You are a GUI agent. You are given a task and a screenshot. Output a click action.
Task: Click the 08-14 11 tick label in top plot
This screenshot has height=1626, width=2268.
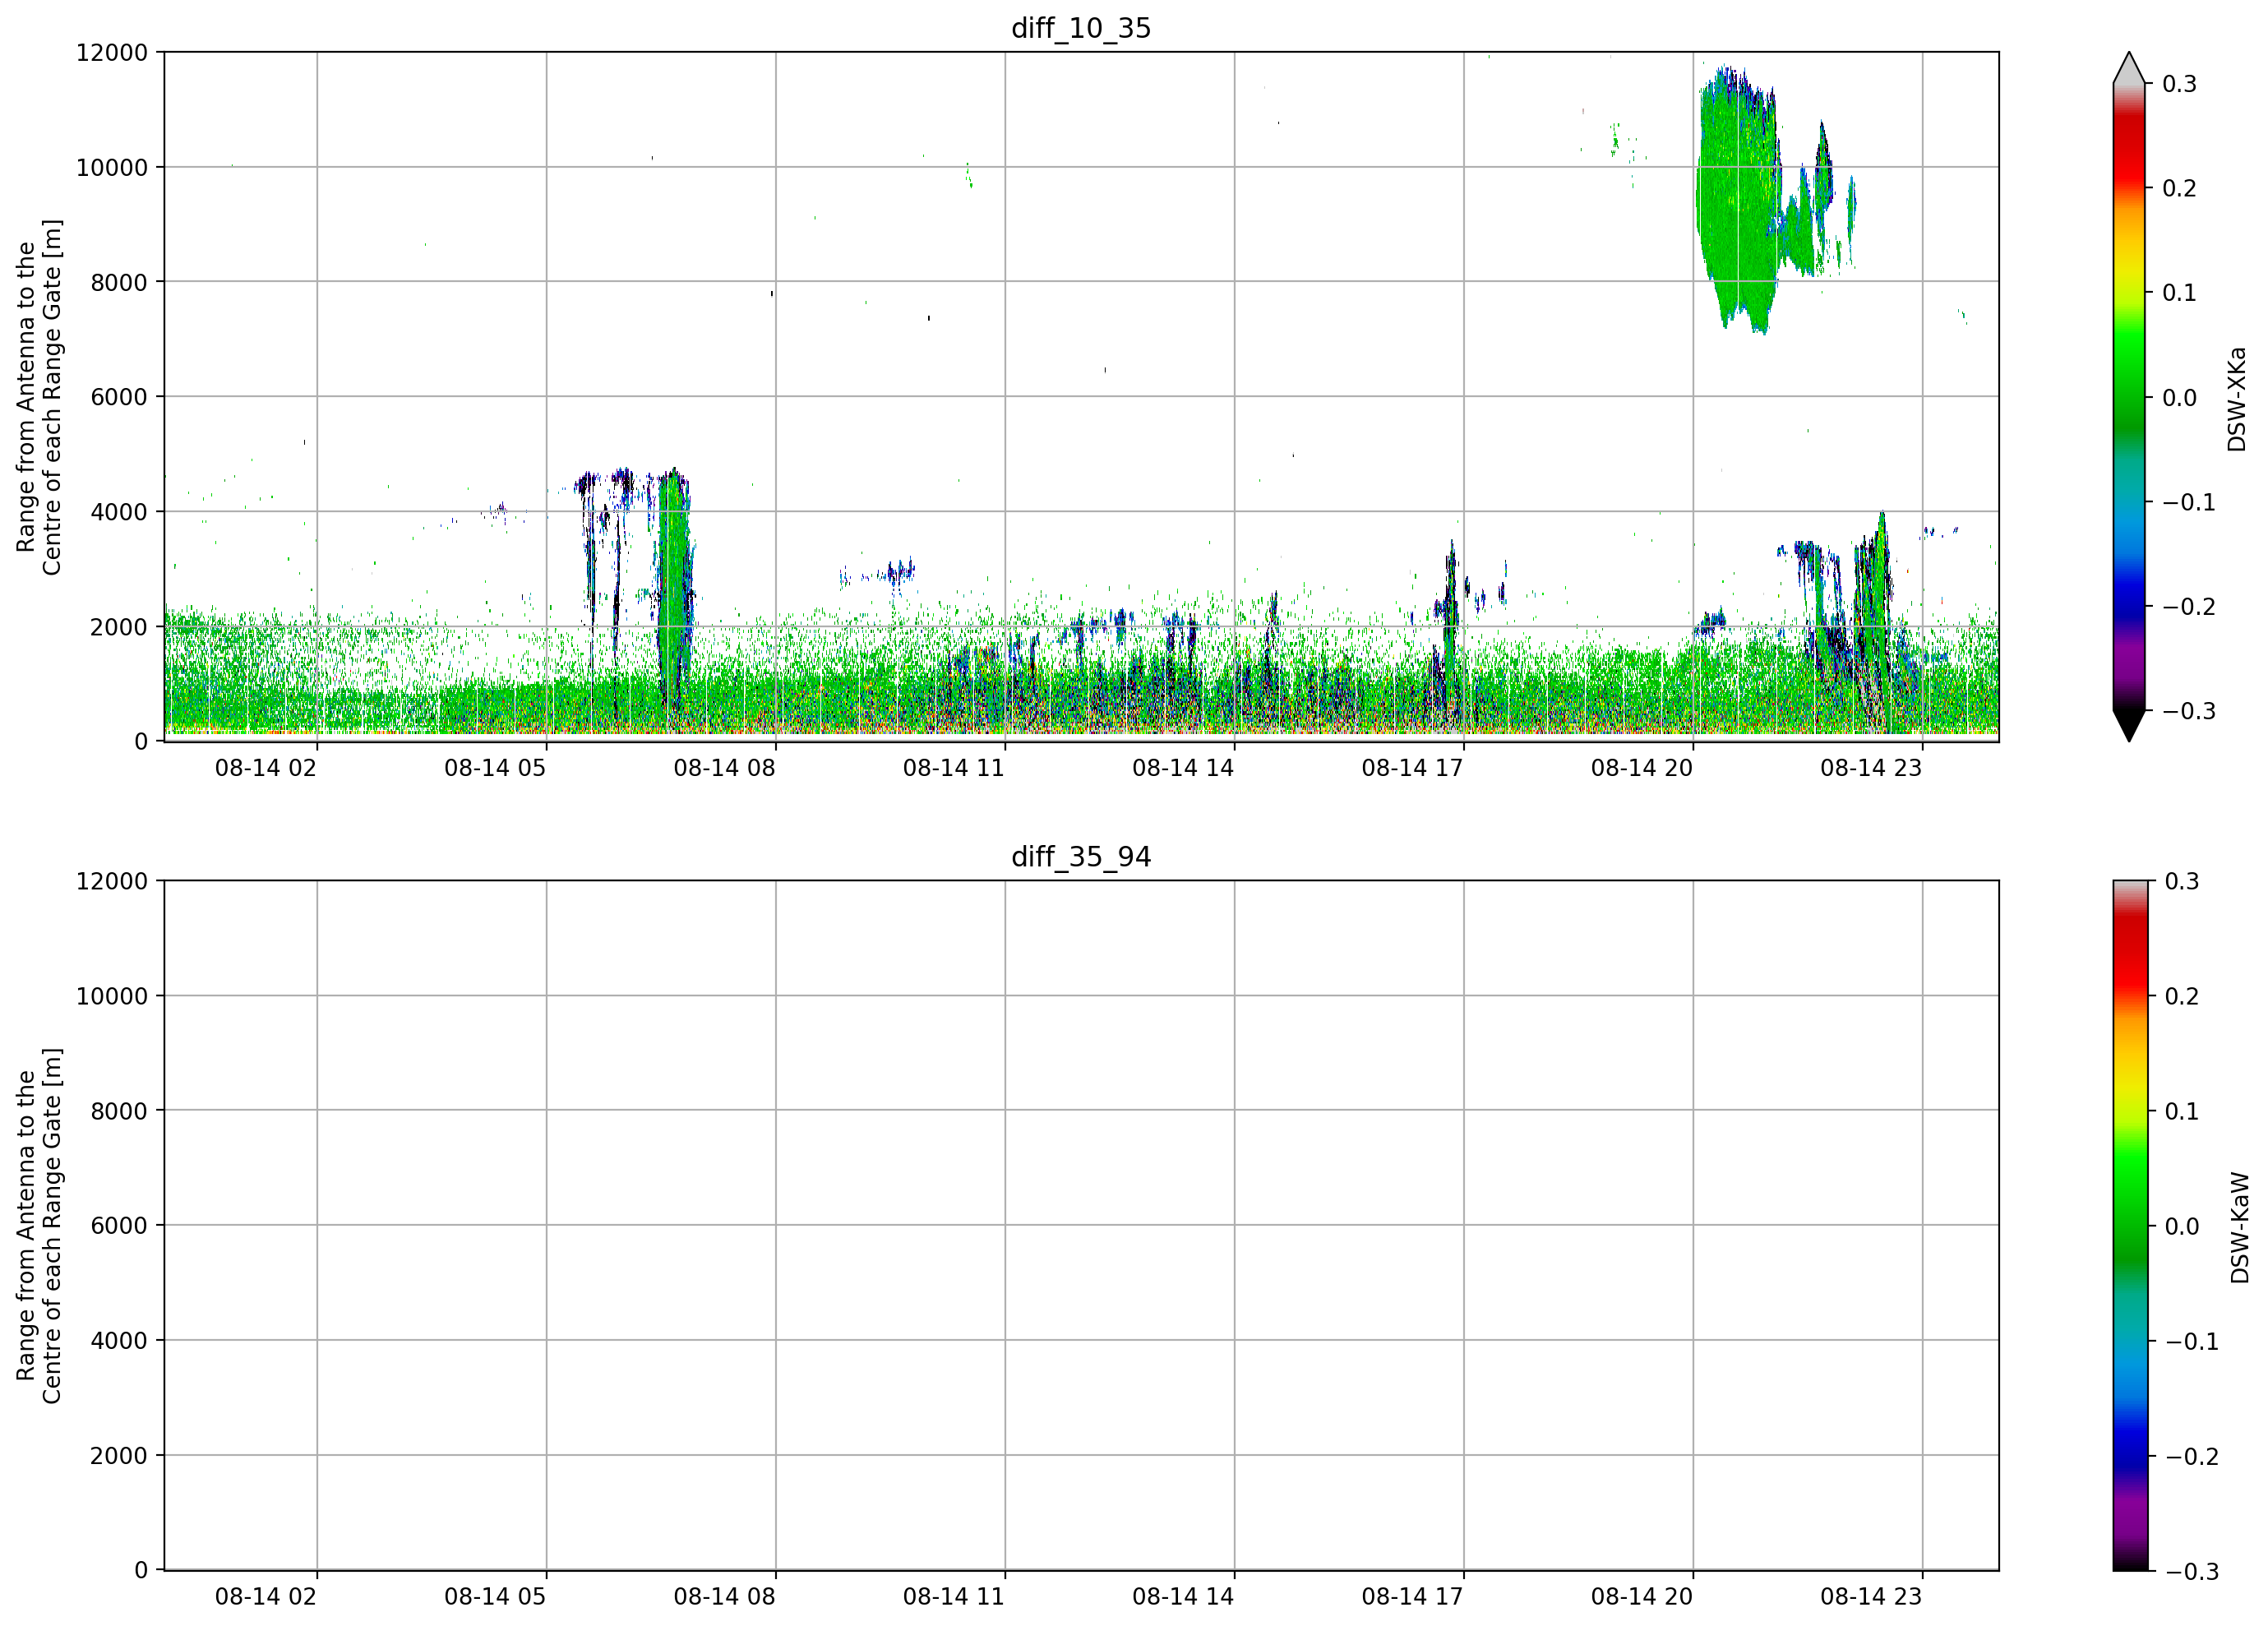[953, 768]
